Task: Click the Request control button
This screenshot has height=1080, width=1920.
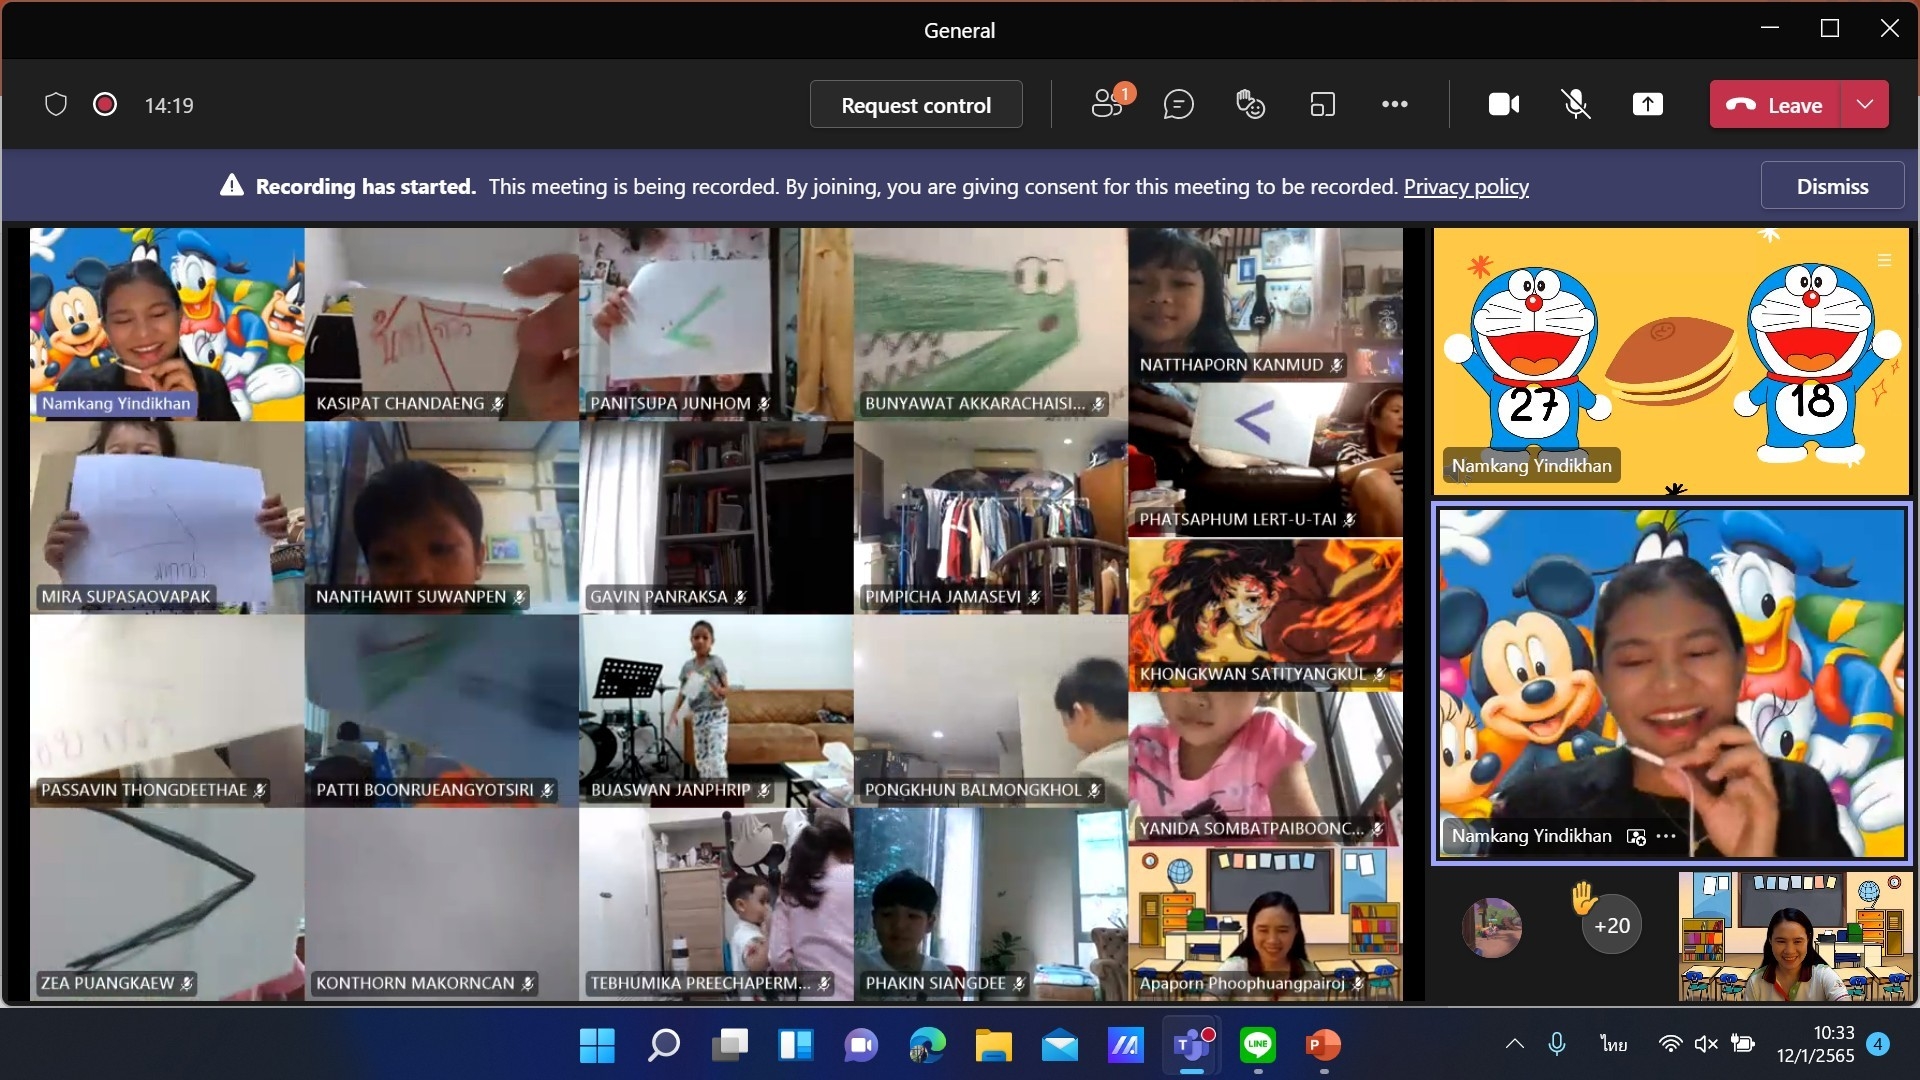Action: 915,104
